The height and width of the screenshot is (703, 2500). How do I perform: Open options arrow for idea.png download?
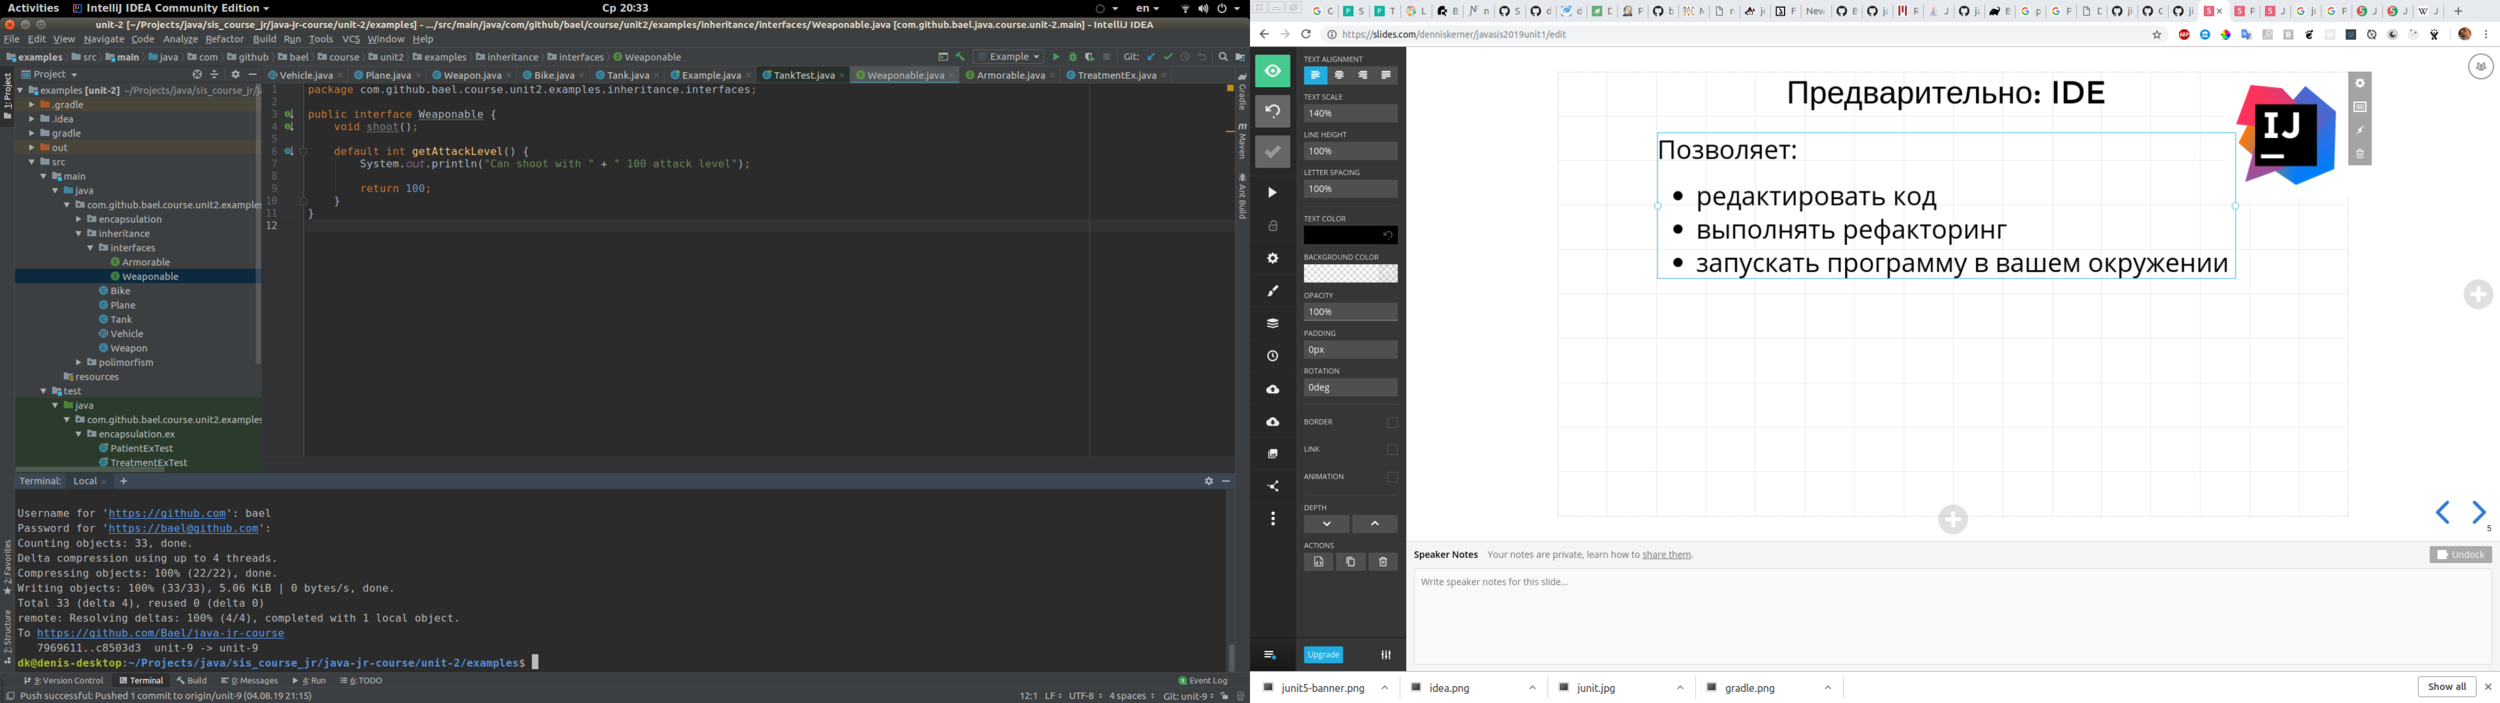pyautogui.click(x=1532, y=688)
